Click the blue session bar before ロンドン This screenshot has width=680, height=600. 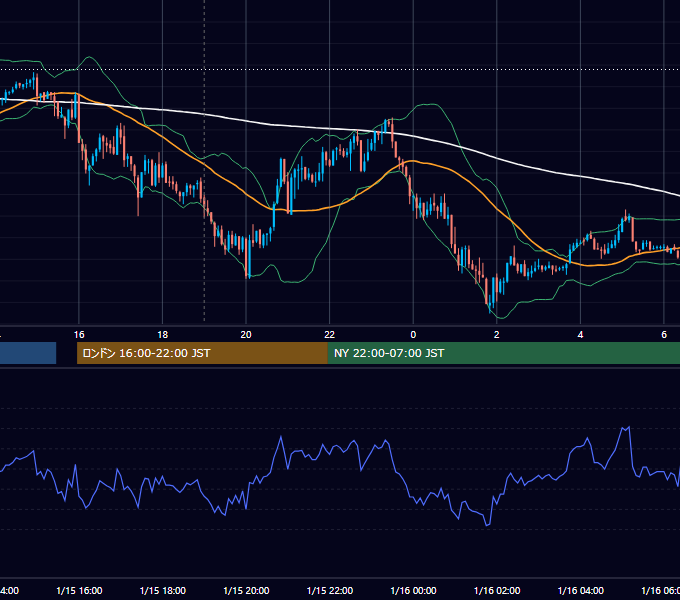point(28,353)
